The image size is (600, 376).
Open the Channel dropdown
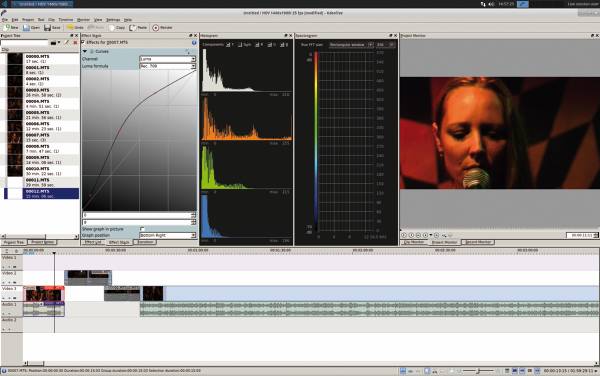tap(168, 59)
